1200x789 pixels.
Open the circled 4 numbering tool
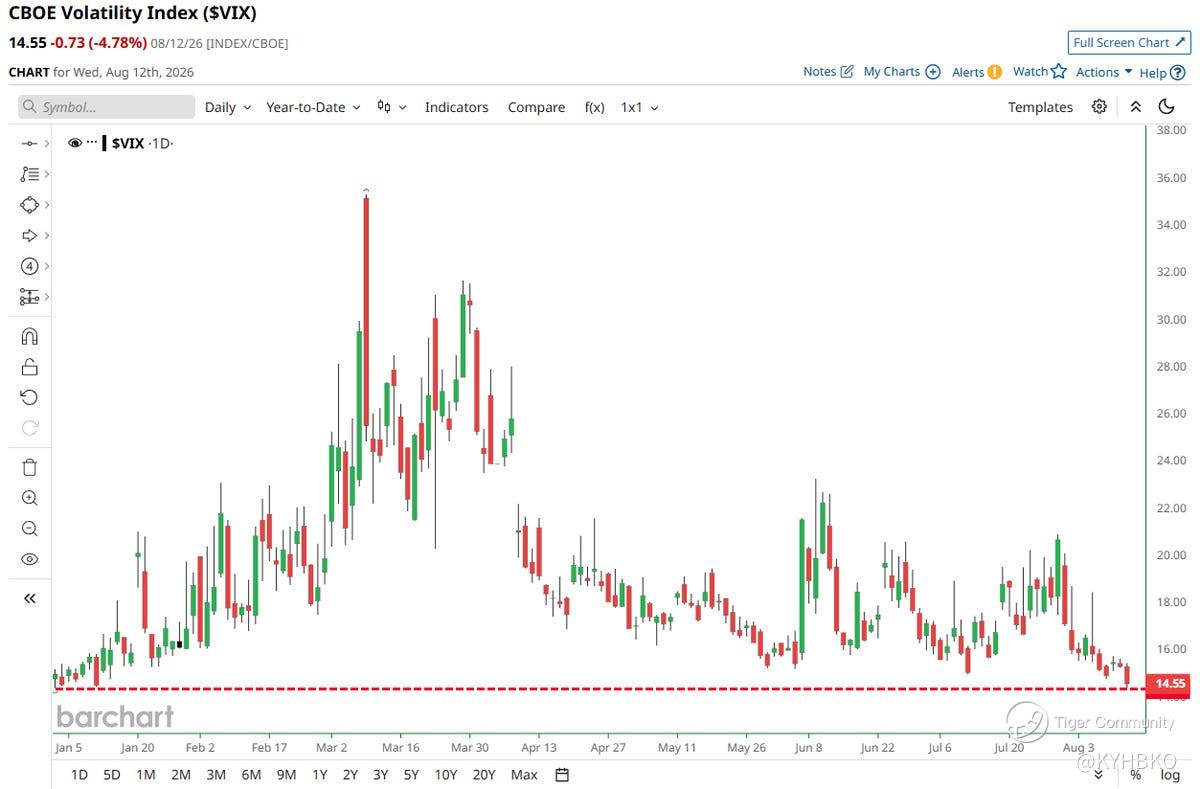point(29,266)
